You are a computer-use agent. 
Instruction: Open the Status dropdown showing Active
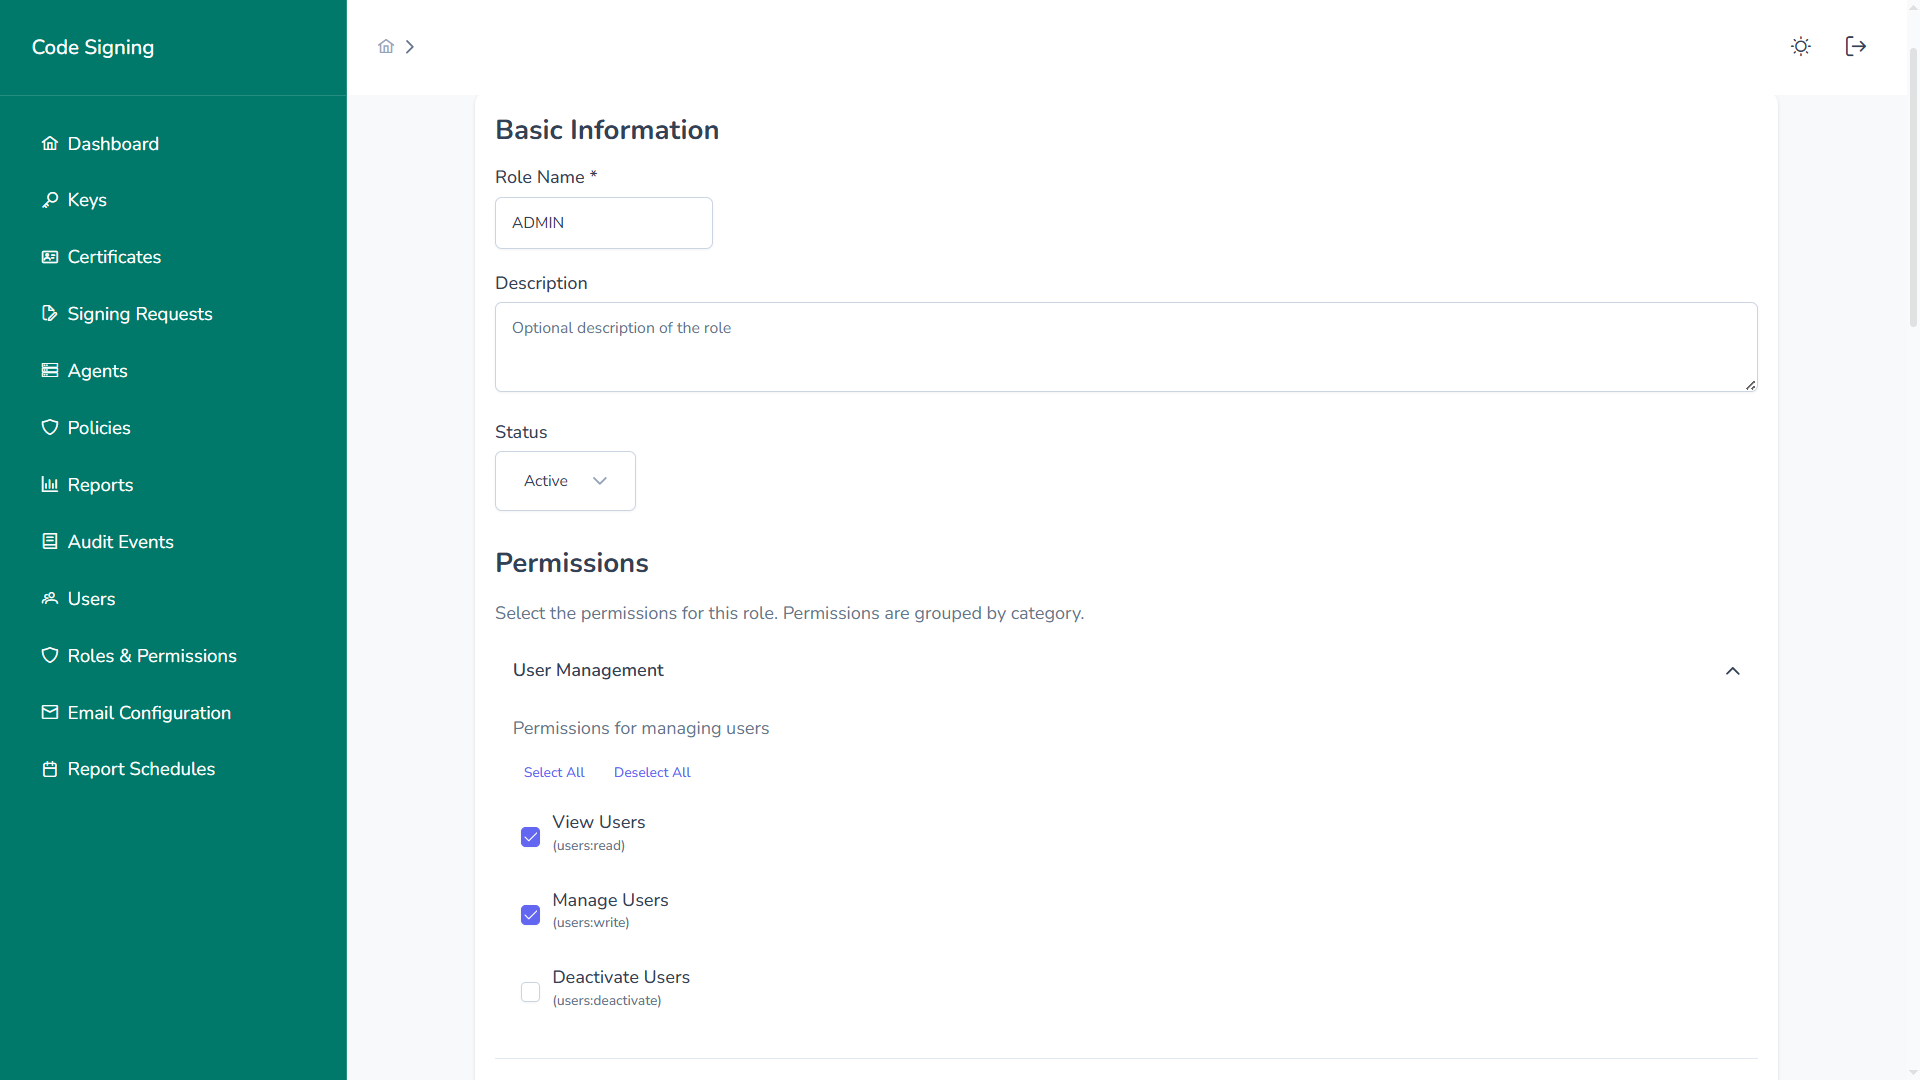[564, 481]
